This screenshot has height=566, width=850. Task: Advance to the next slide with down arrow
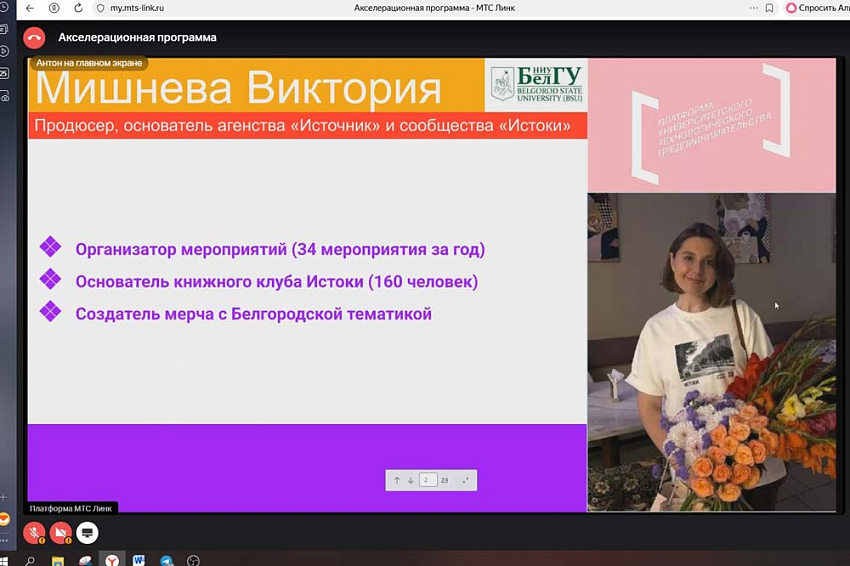[x=410, y=481]
